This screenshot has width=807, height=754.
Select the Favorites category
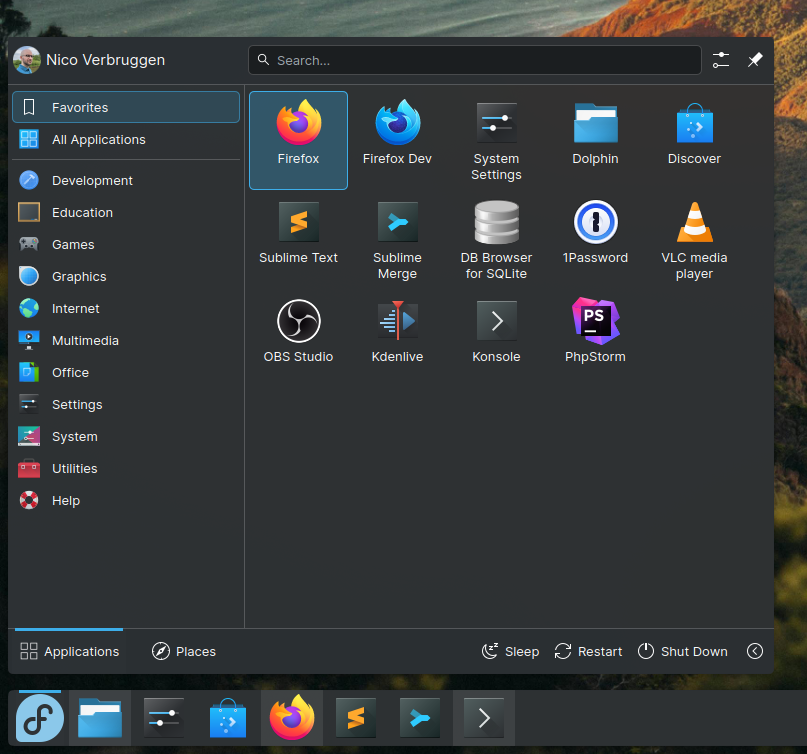126,107
